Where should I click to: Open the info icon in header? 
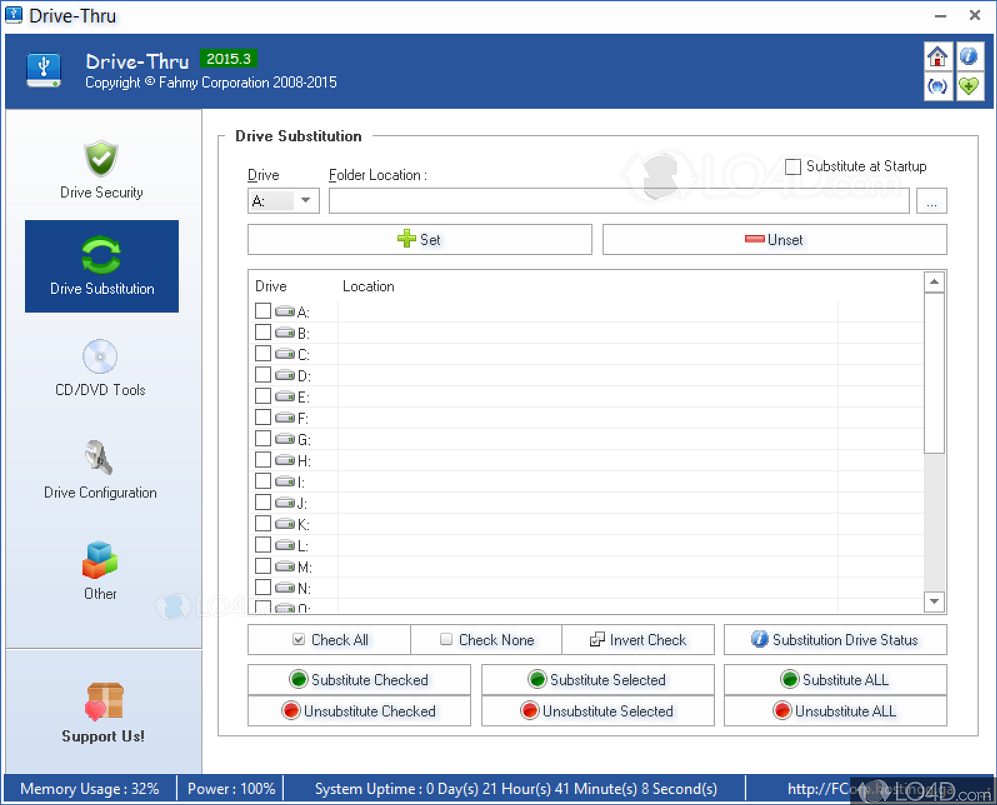(x=968, y=56)
